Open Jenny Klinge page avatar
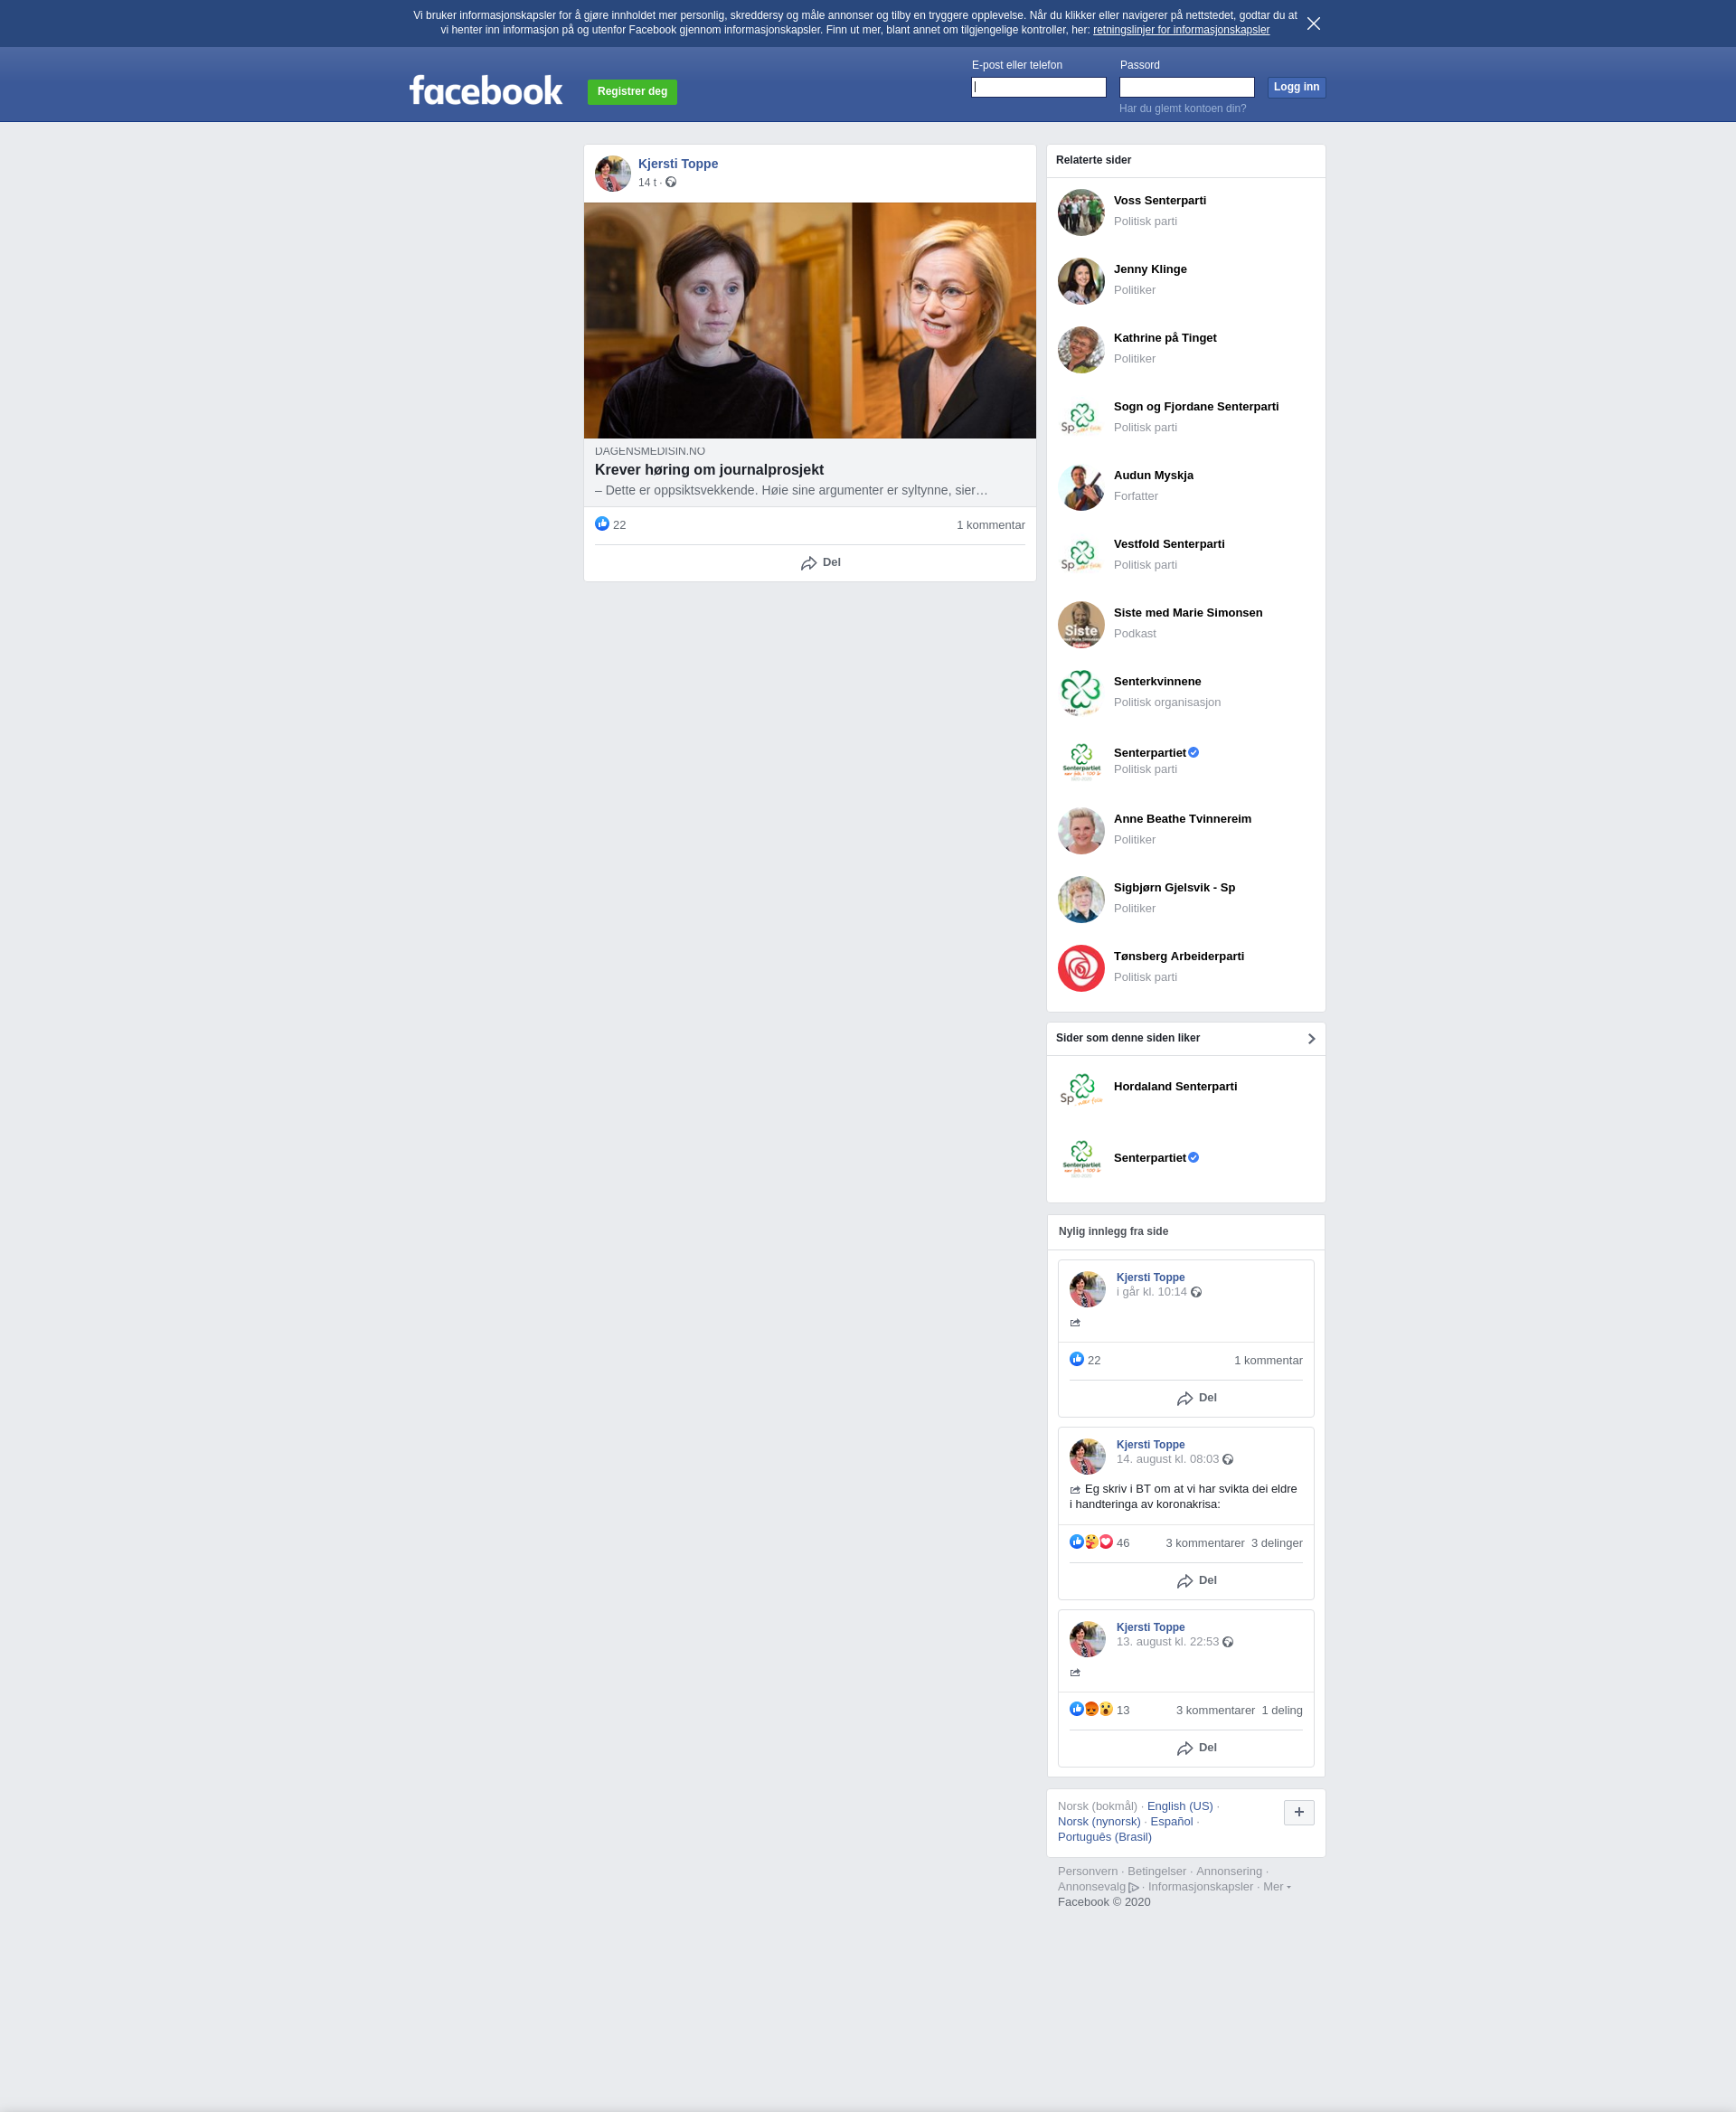This screenshot has height=2112, width=1736. click(x=1081, y=281)
